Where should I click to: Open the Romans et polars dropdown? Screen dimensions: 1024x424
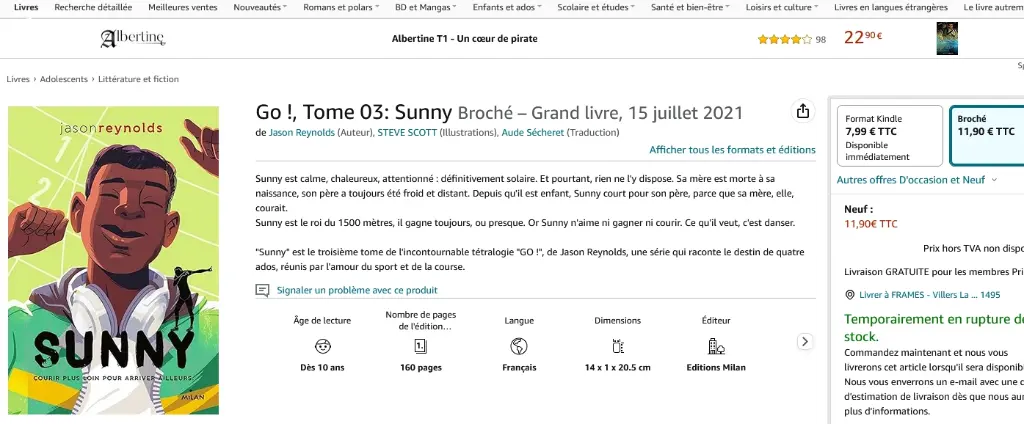[x=341, y=7]
